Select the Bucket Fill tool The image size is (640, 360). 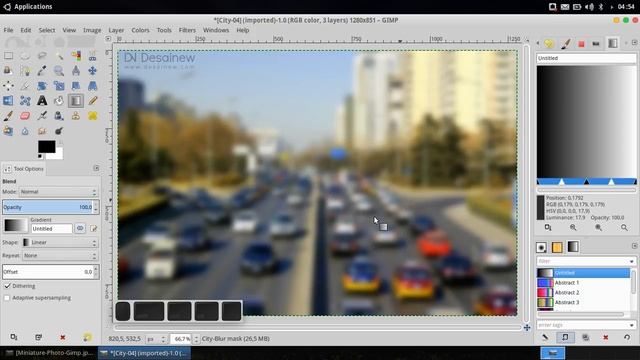tap(59, 101)
